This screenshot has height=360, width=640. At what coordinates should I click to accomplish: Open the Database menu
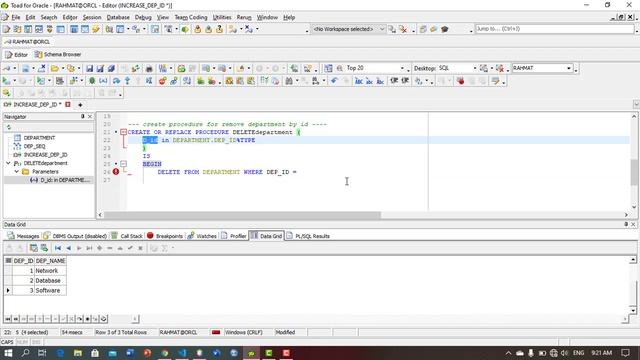tap(118, 17)
